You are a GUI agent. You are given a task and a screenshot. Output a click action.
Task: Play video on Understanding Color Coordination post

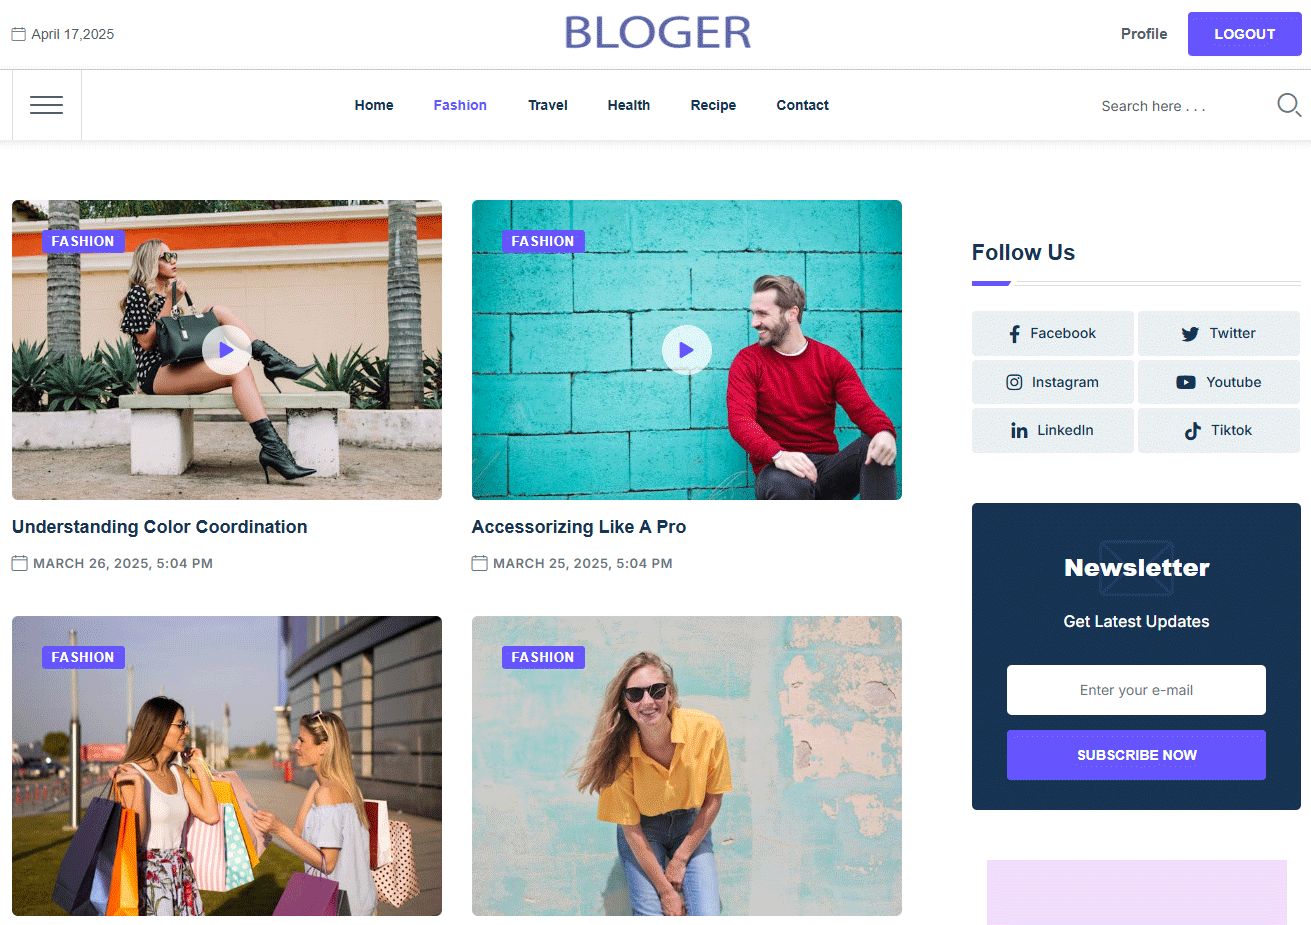click(227, 350)
